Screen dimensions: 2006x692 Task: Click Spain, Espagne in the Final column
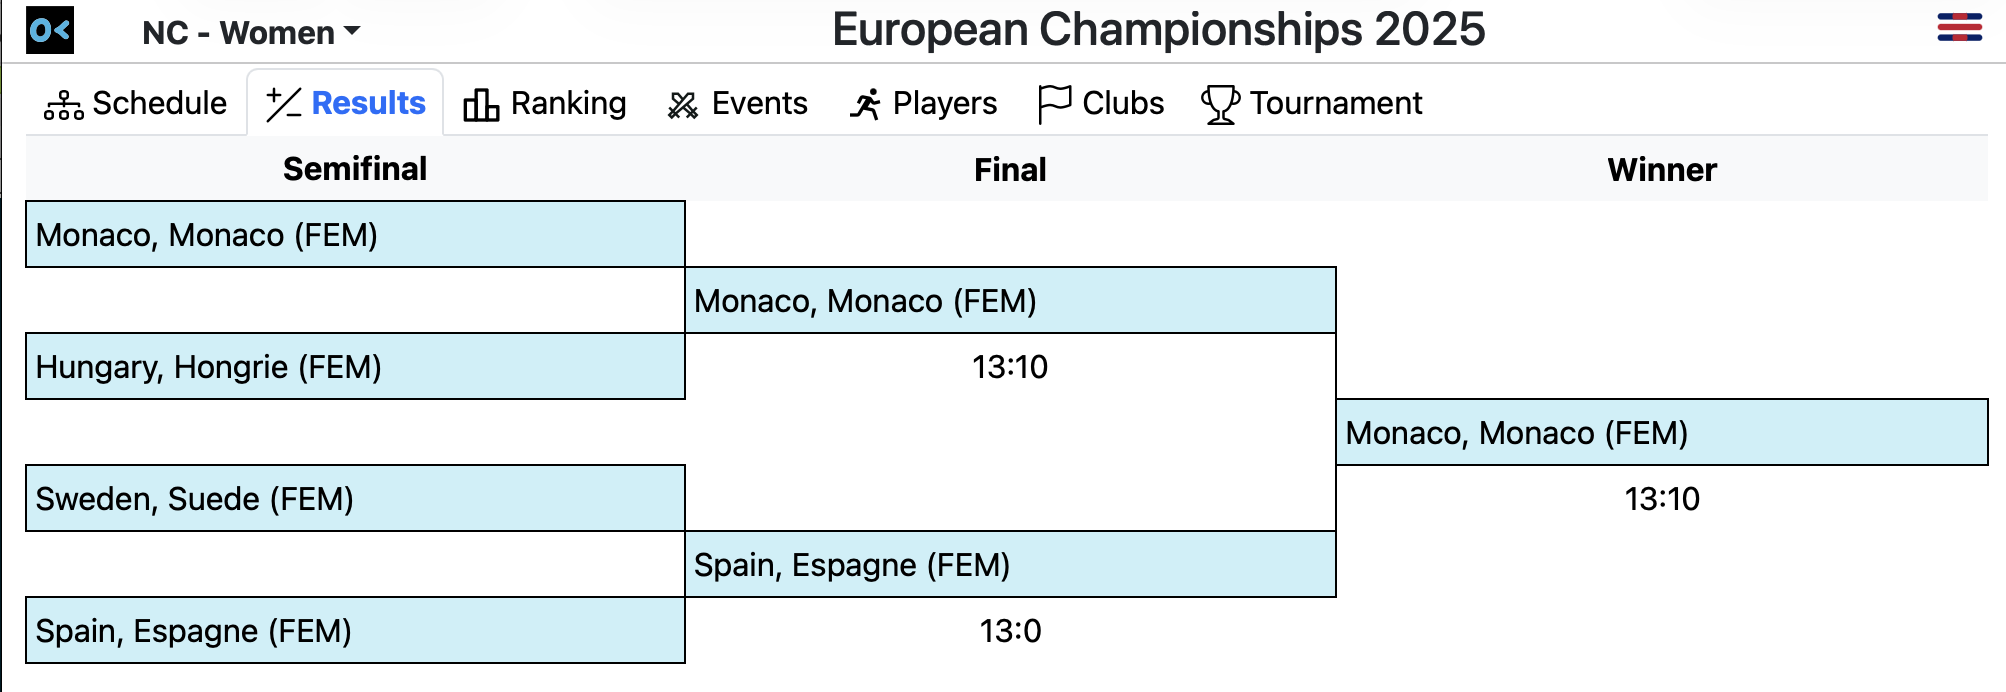pyautogui.click(x=1010, y=565)
